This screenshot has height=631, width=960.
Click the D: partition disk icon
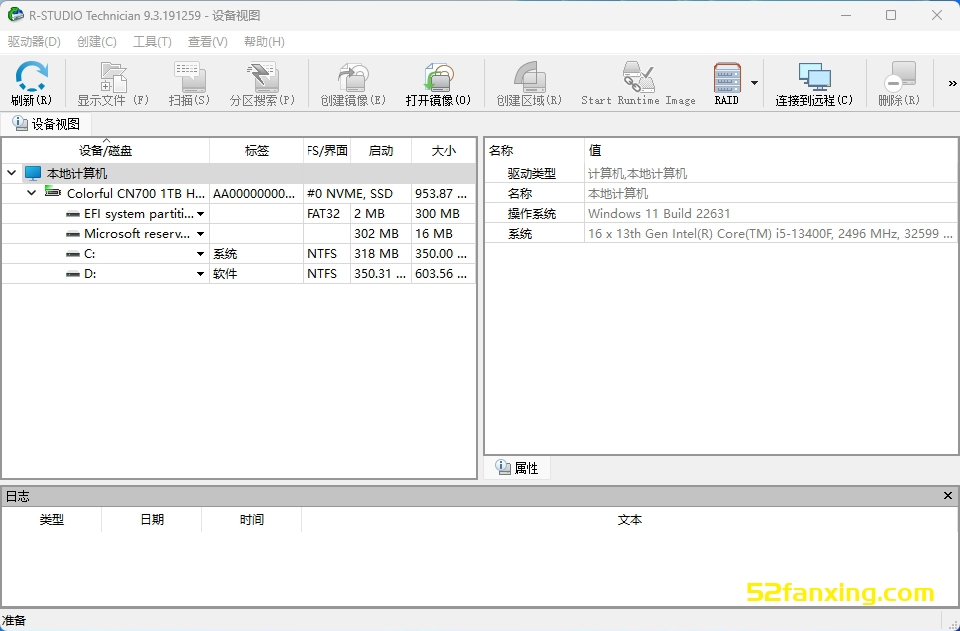tap(73, 275)
